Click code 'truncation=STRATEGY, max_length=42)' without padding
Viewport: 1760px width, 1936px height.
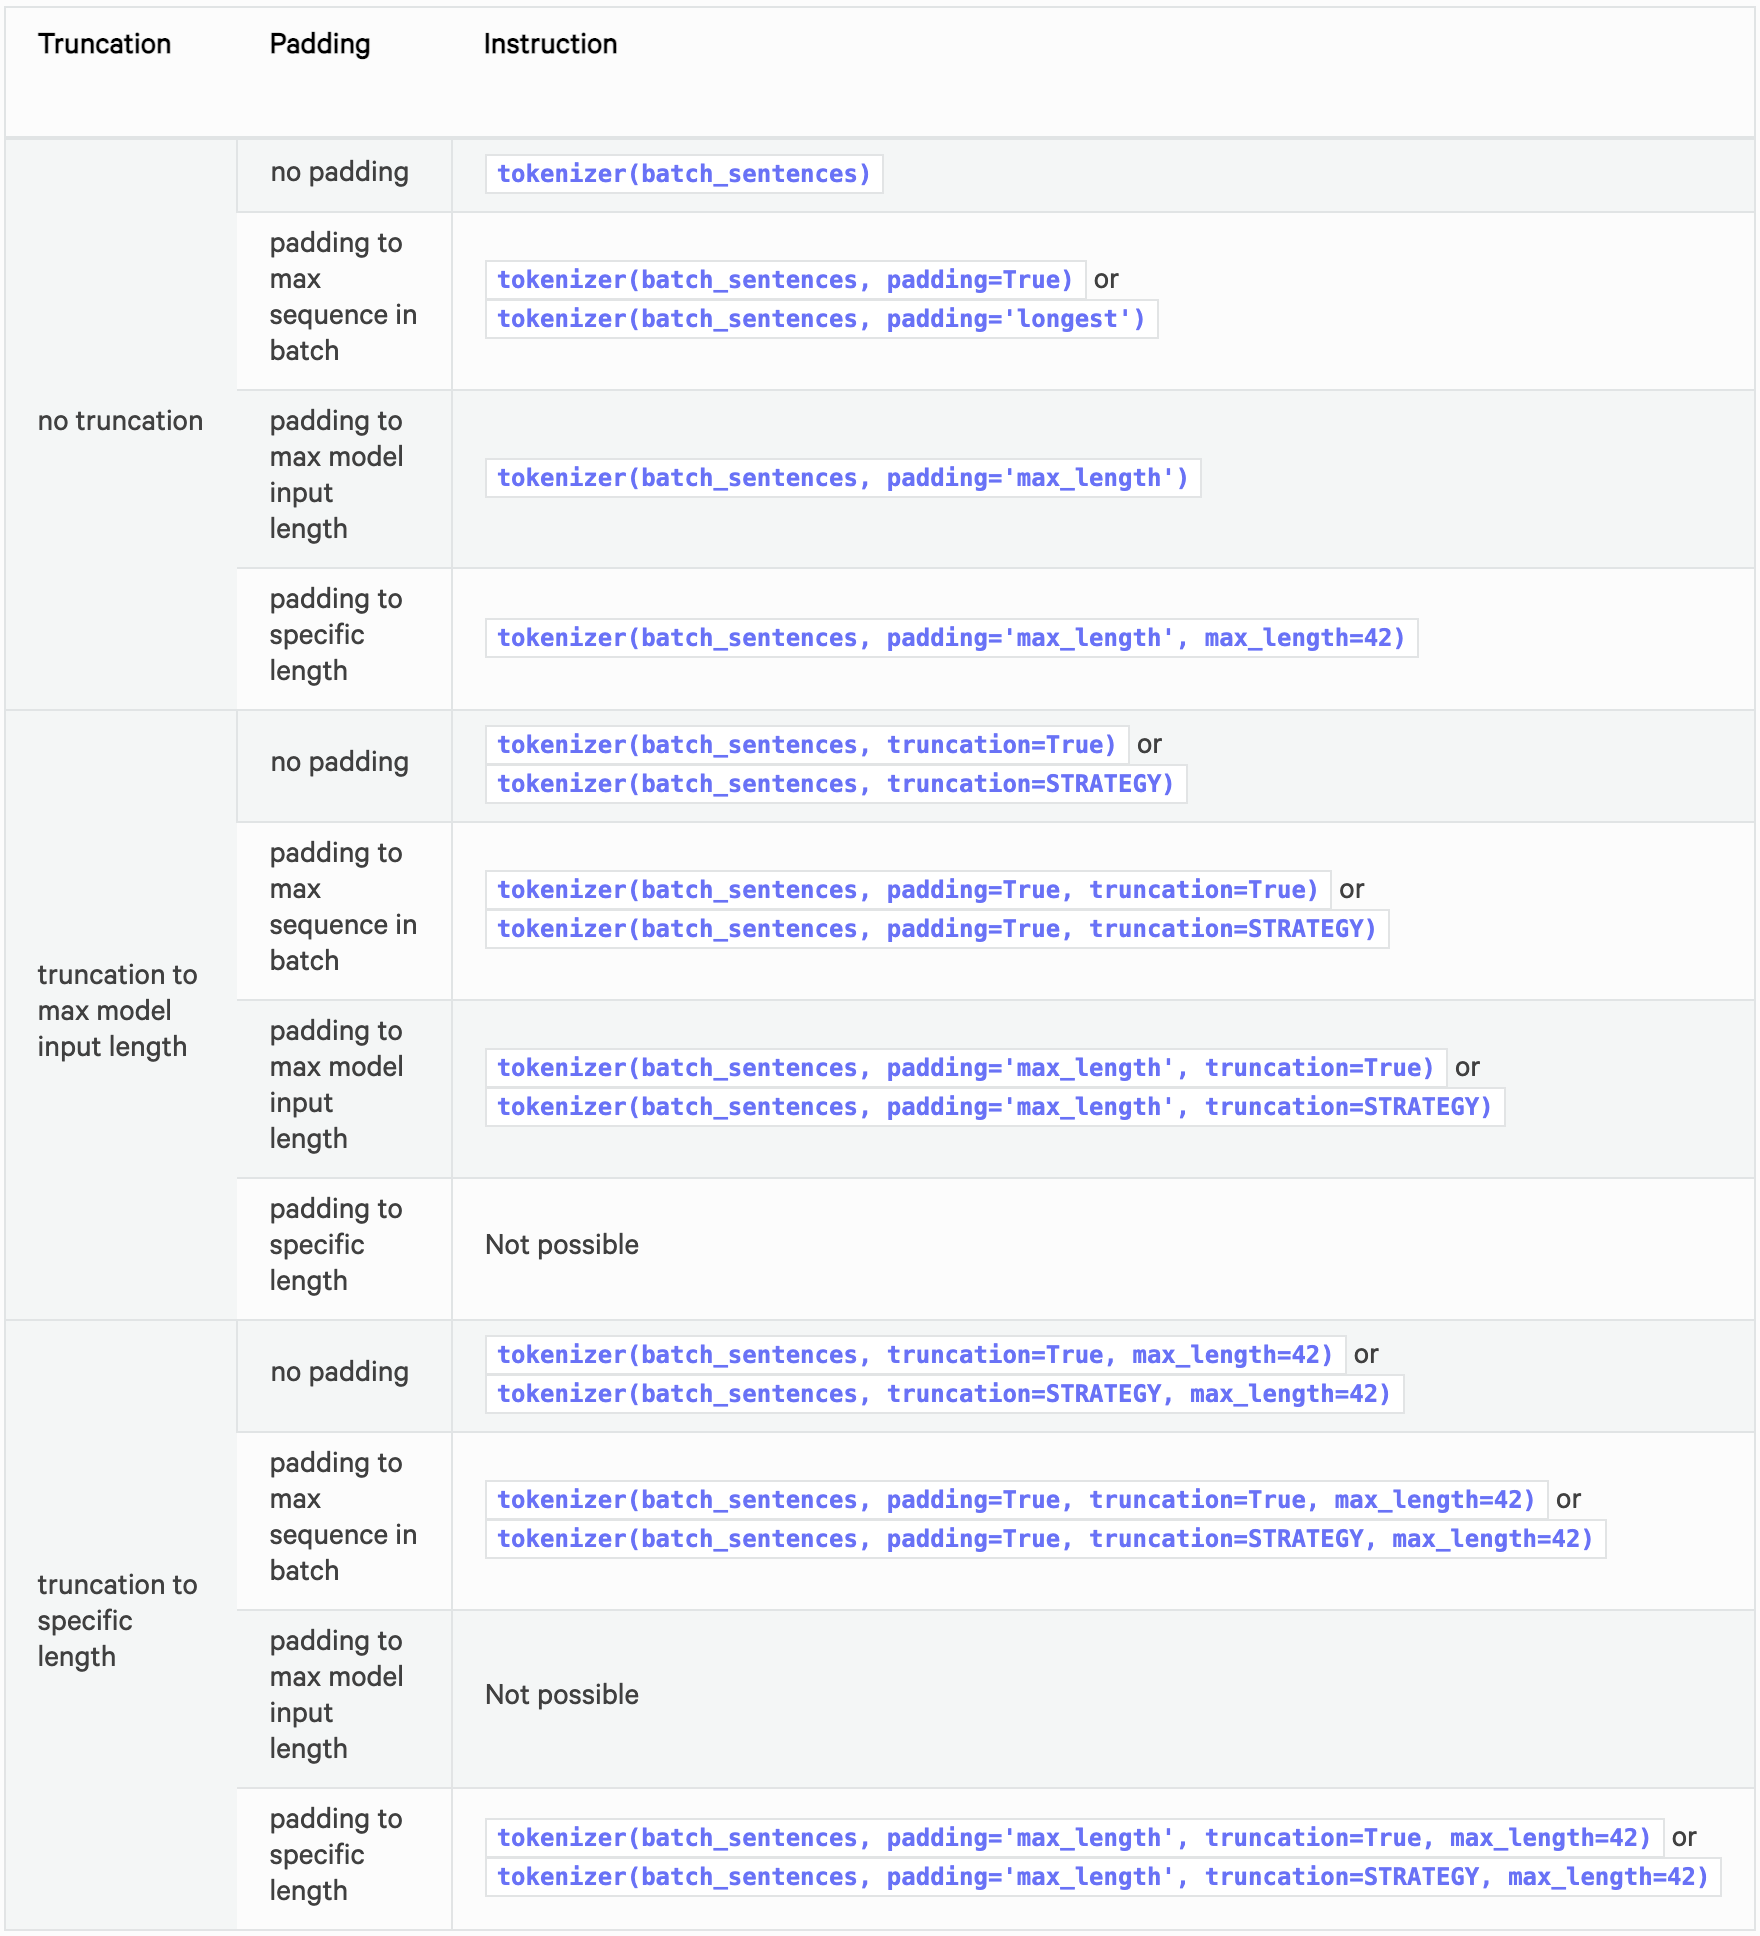point(944,1394)
